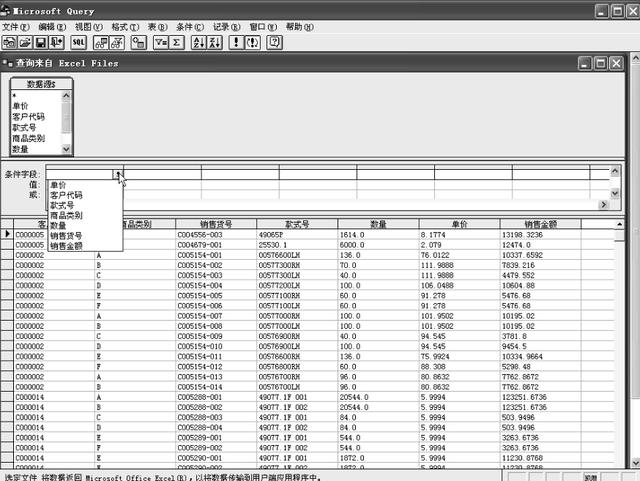Open the 编辑(E) menu
Image resolution: width=640 pixels, height=481 pixels.
pyautogui.click(x=52, y=27)
